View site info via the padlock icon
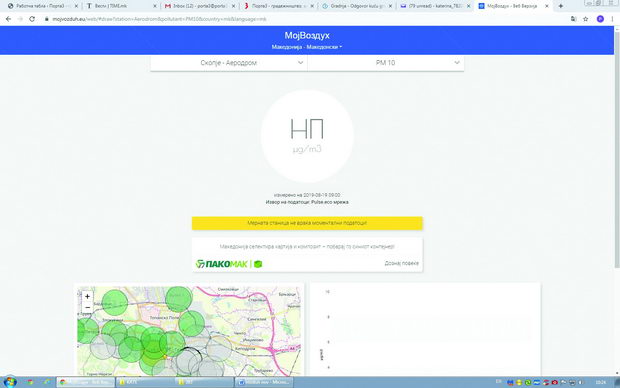The height and width of the screenshot is (388, 620). 47,19
